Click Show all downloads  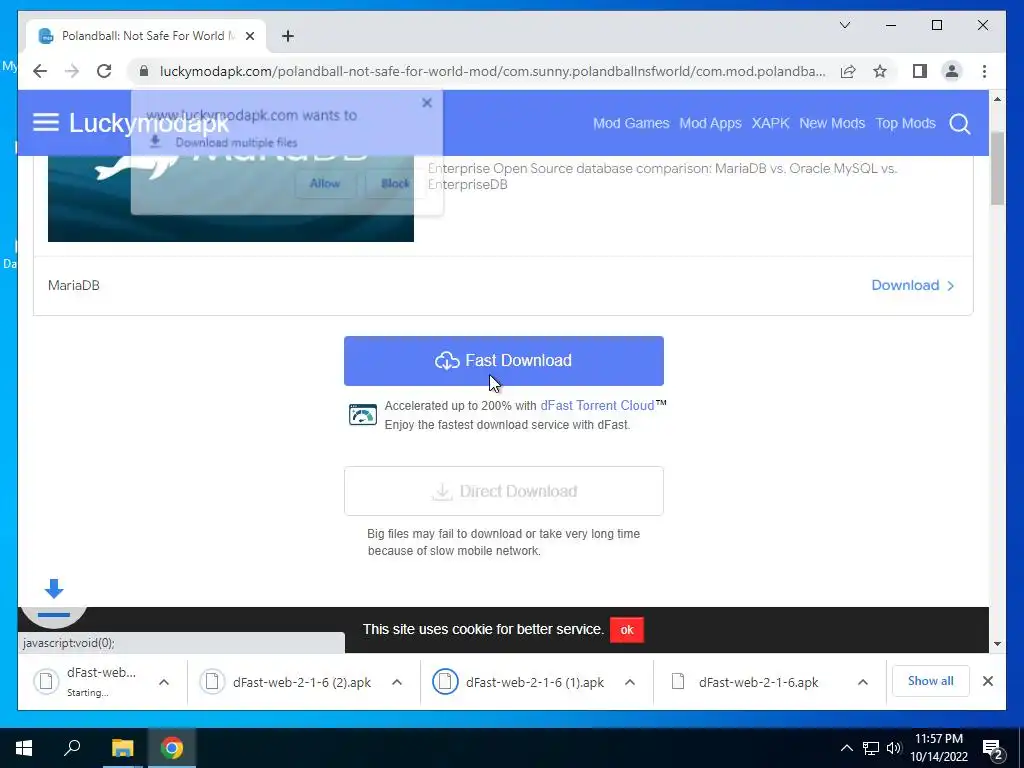point(930,681)
